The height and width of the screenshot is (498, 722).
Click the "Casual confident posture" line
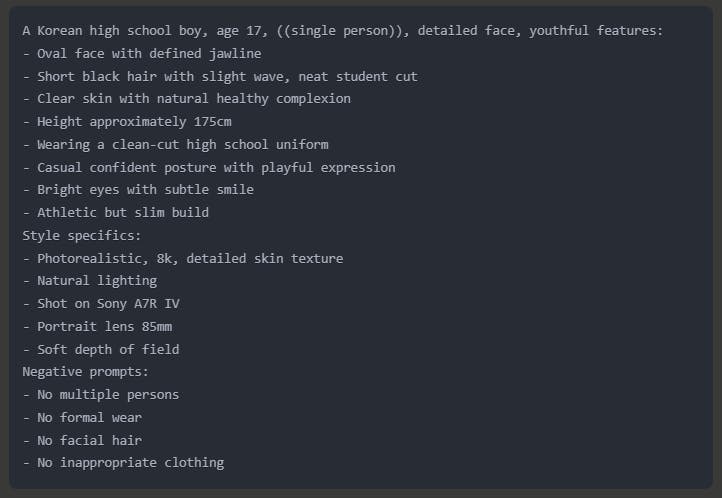[209, 167]
